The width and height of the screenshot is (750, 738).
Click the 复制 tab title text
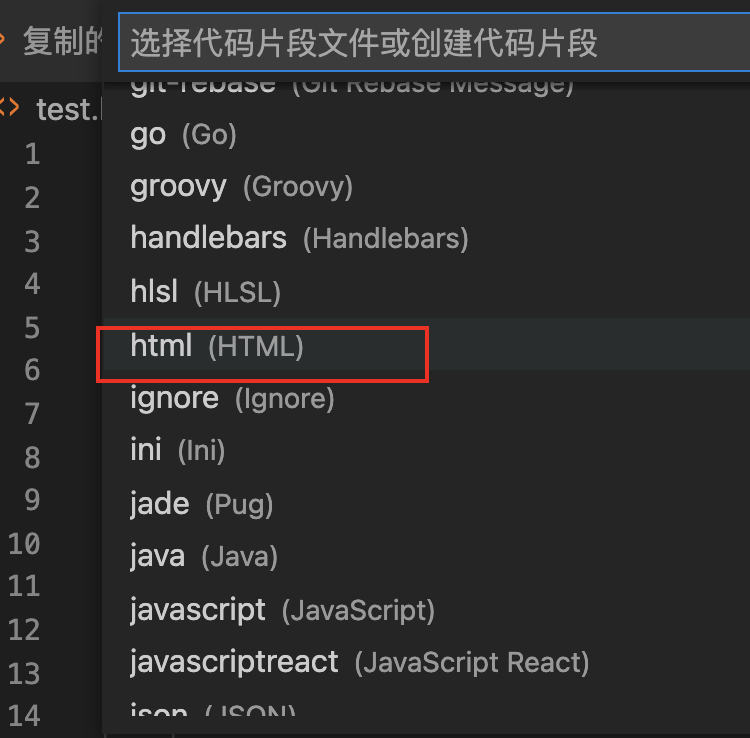pyautogui.click(x=62, y=42)
